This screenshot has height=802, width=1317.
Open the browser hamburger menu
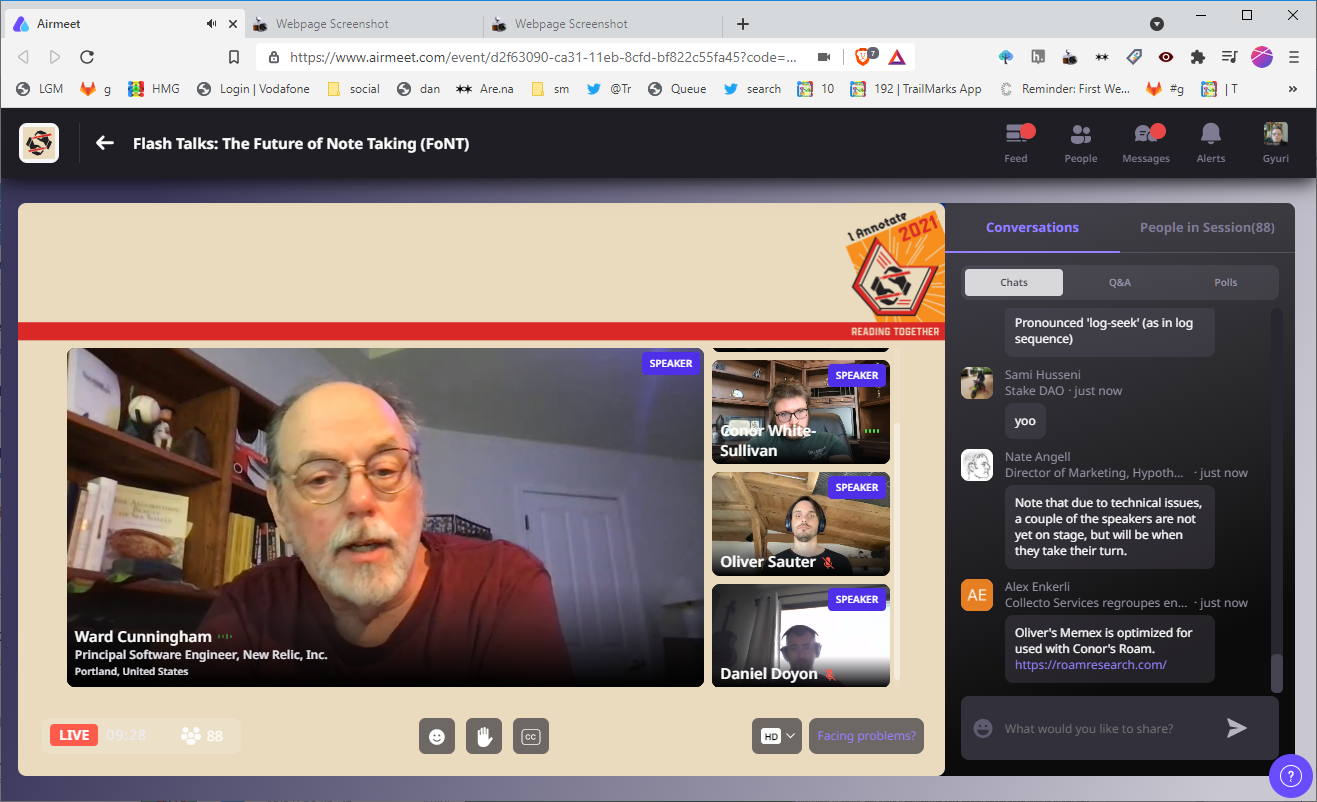click(x=1294, y=57)
